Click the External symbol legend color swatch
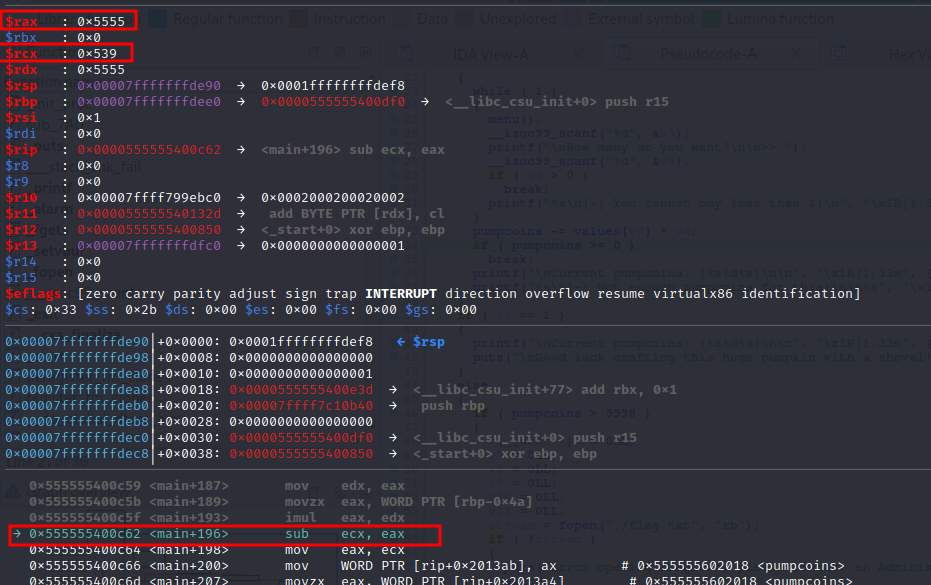This screenshot has height=585, width=931. pyautogui.click(x=574, y=18)
